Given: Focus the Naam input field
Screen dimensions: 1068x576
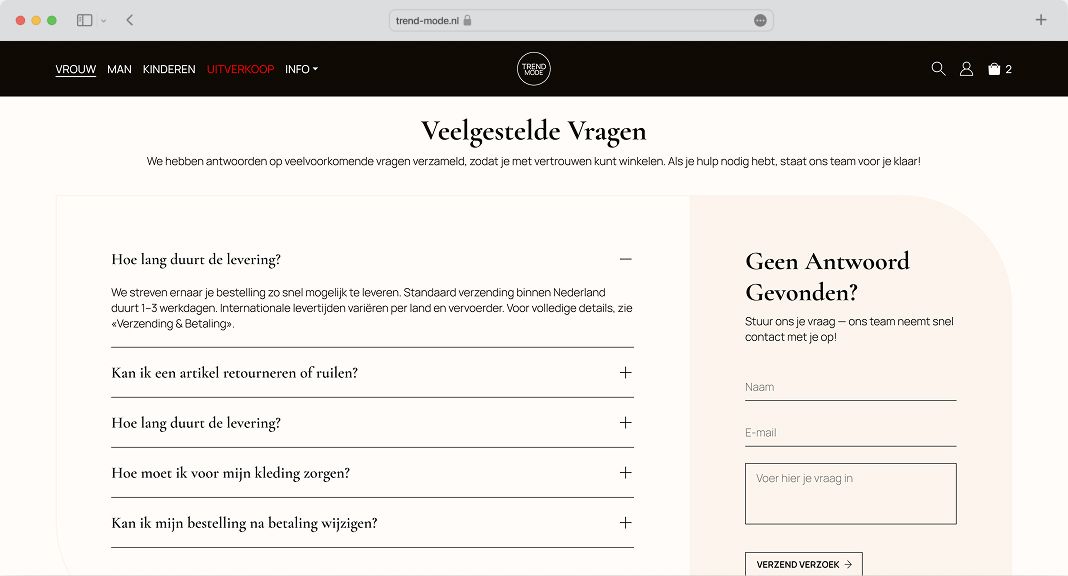Looking at the screenshot, I should click(850, 387).
